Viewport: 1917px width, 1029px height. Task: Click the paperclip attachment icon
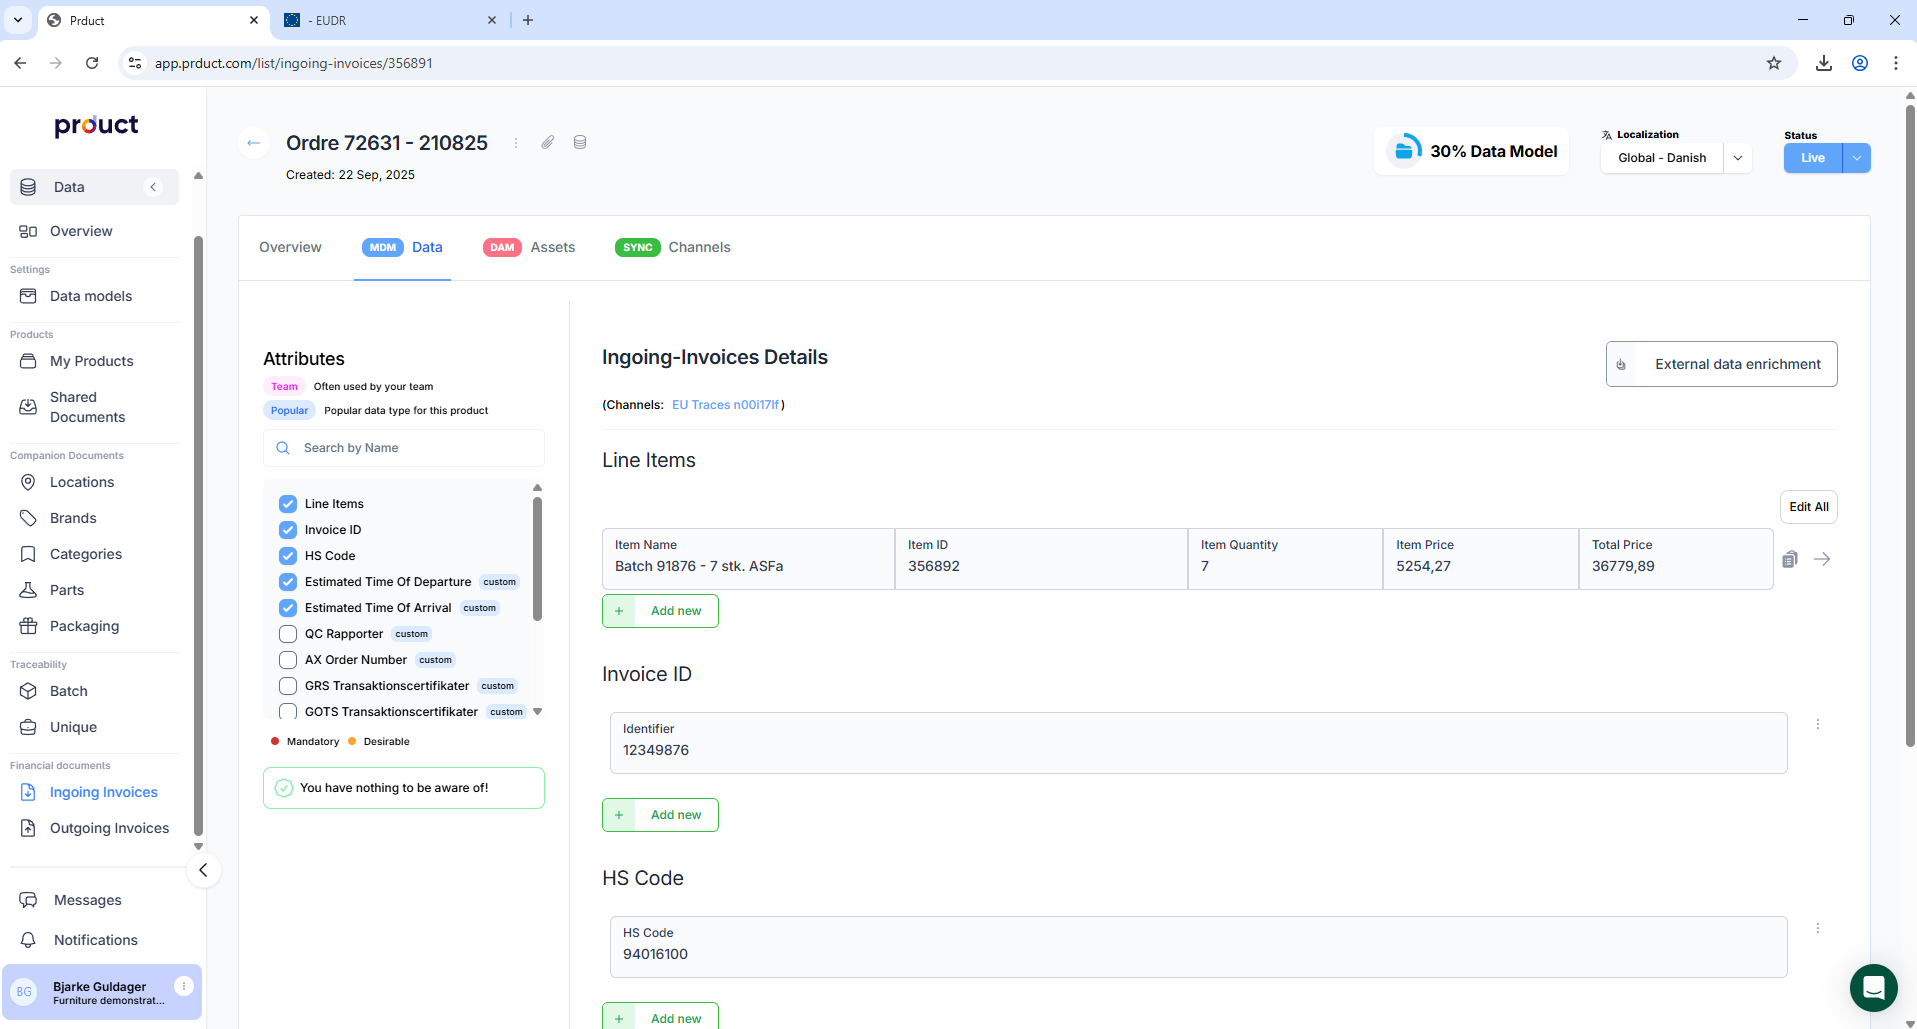coord(548,143)
